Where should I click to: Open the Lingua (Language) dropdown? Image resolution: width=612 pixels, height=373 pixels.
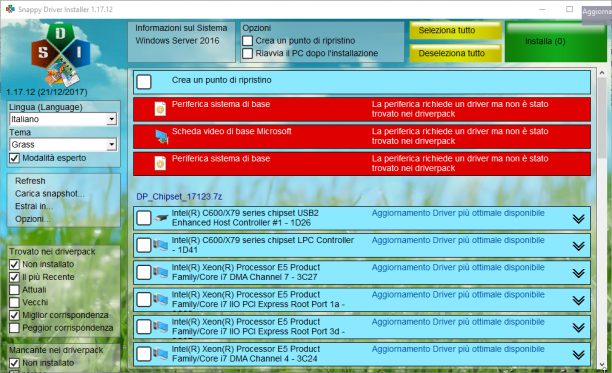(x=112, y=119)
